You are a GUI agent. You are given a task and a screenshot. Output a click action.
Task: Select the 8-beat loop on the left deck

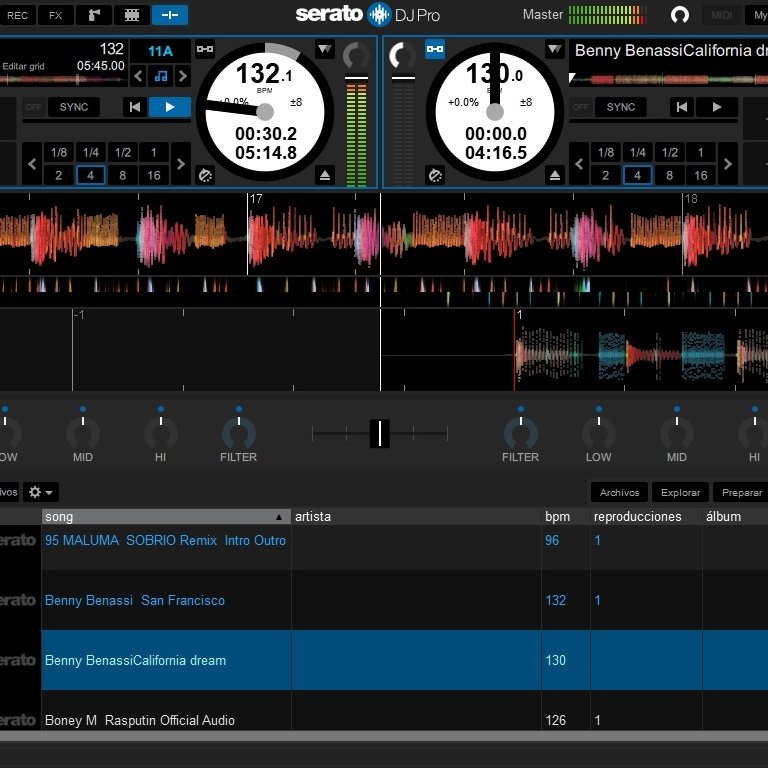point(122,175)
